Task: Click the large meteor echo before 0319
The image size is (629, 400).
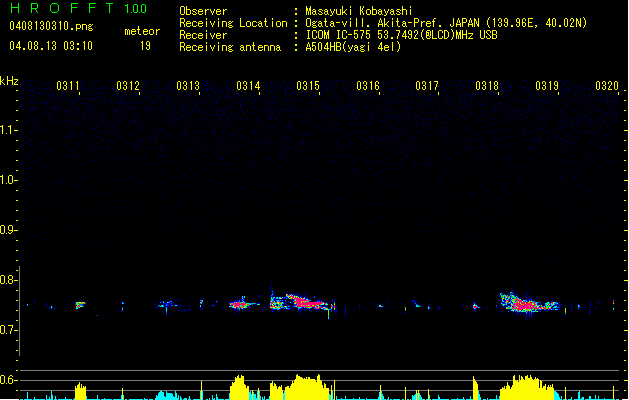Action: (x=530, y=303)
